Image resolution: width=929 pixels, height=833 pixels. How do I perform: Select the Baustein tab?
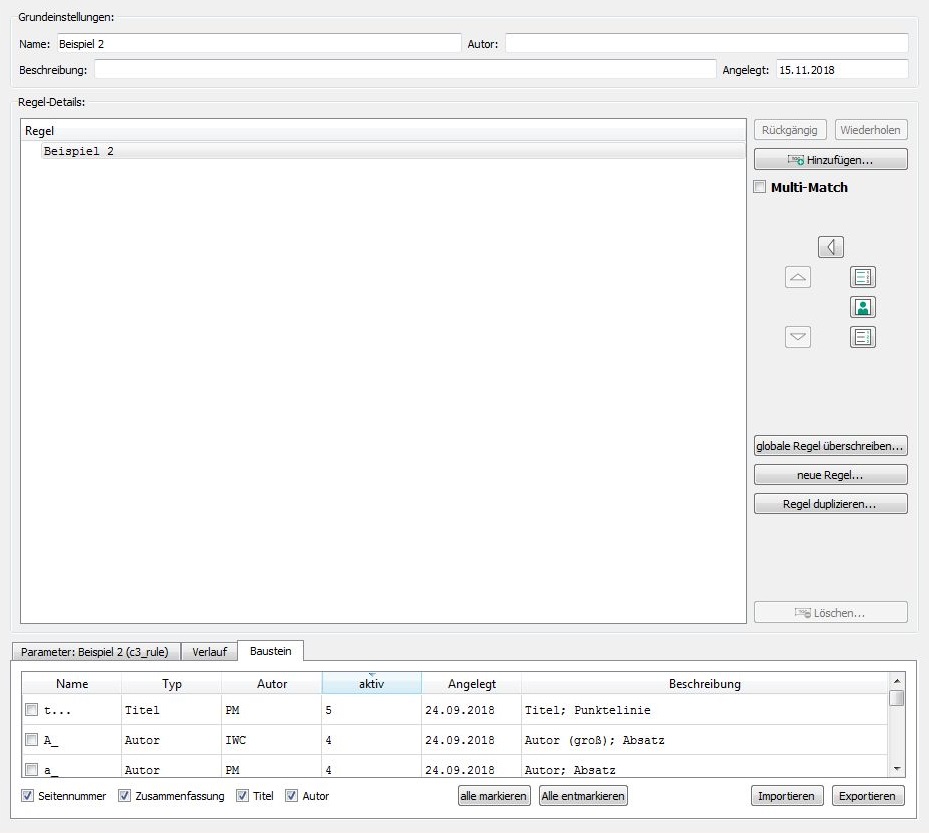[x=271, y=651]
